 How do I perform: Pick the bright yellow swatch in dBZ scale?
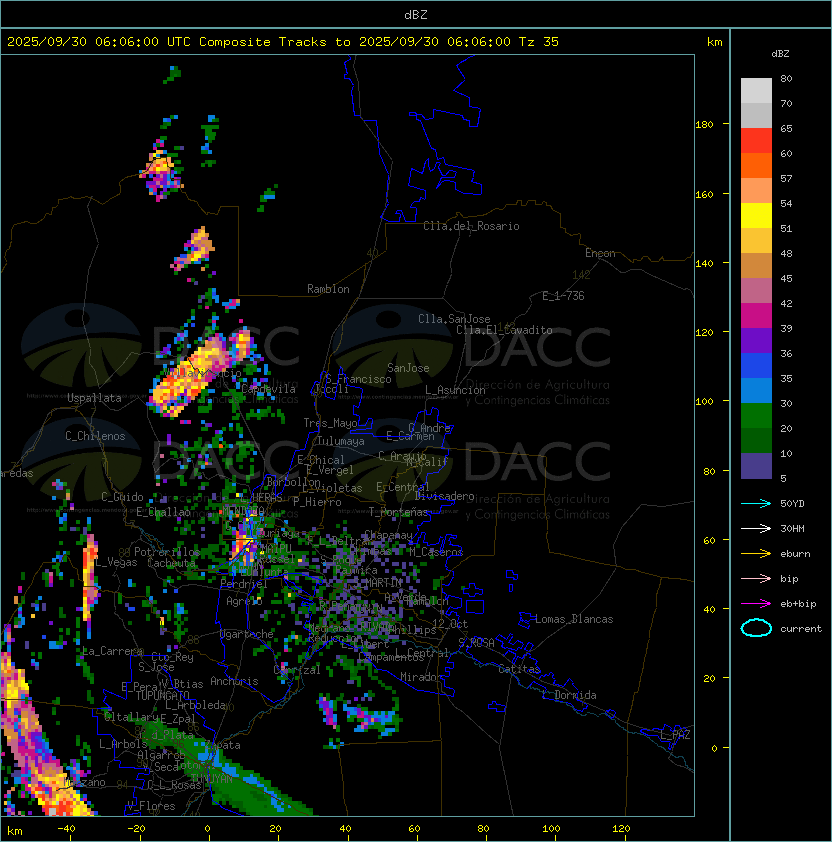[756, 216]
